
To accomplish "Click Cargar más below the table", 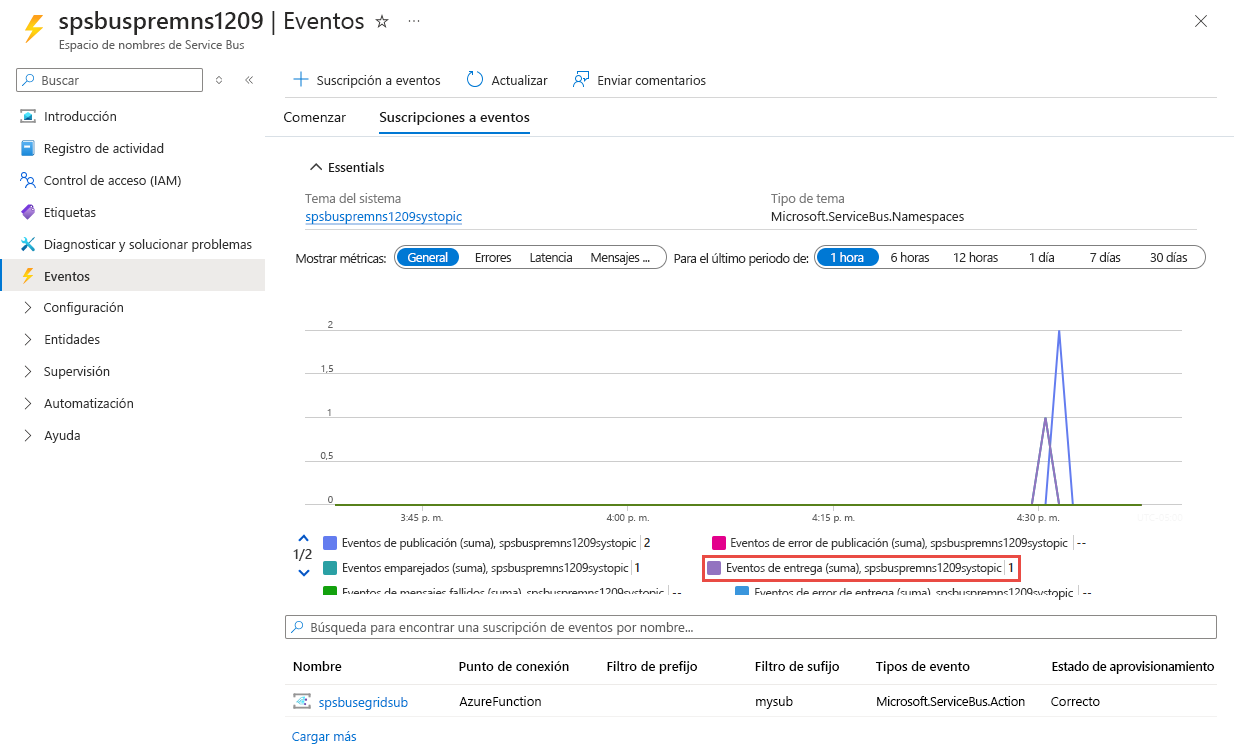I will tap(324, 735).
